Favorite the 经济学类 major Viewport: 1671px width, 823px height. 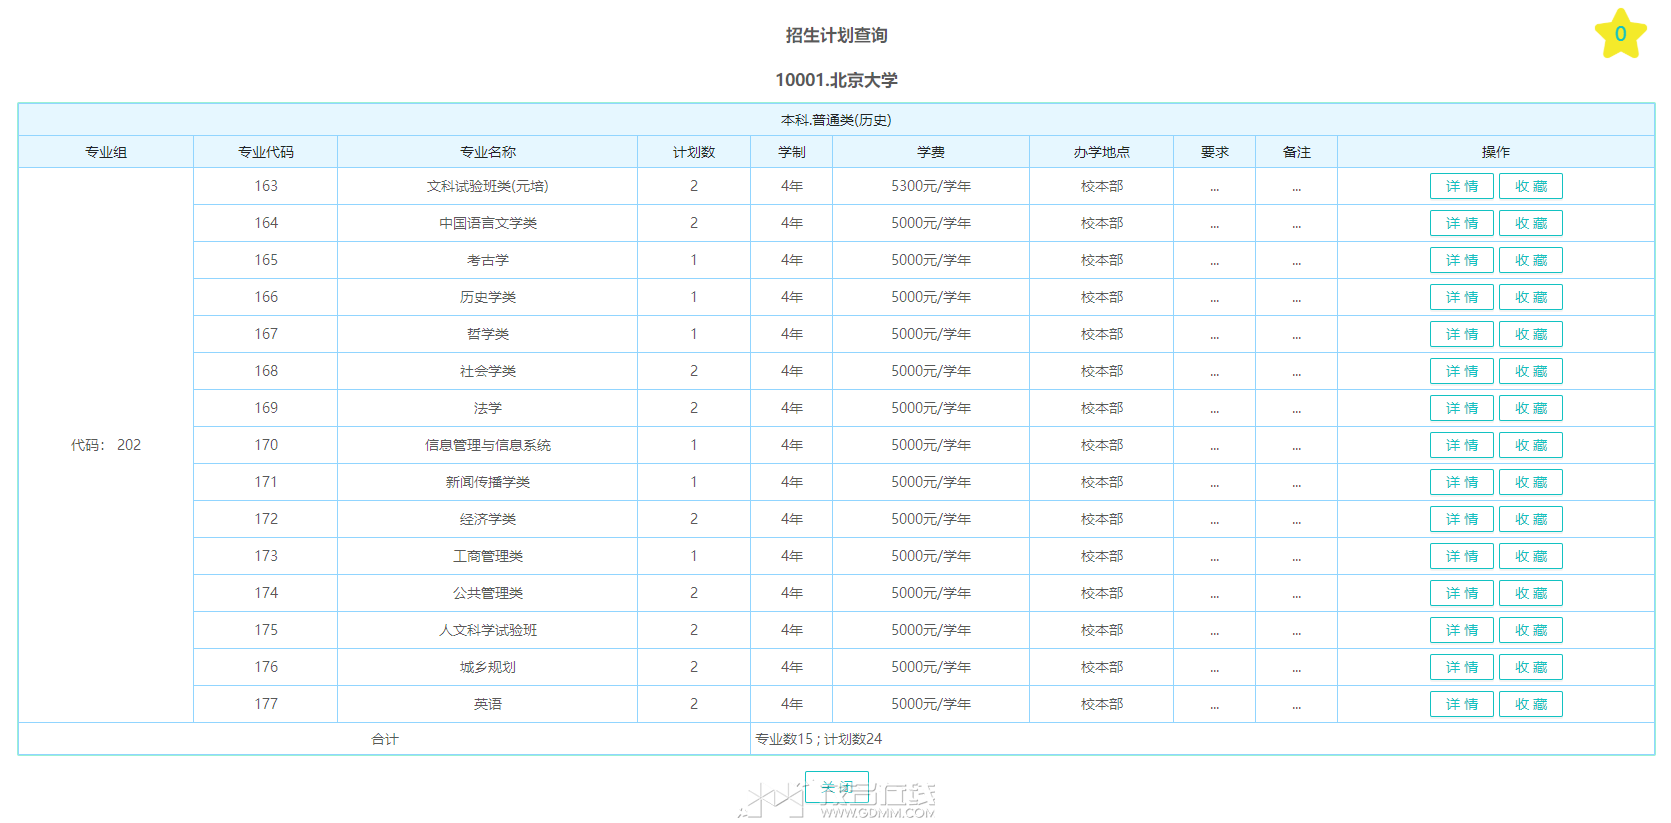point(1530,519)
